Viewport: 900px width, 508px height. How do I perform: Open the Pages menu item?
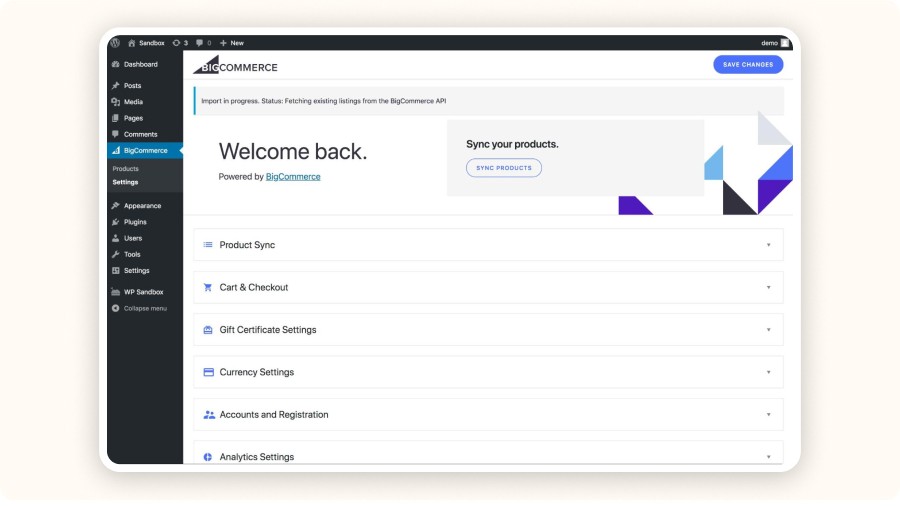(x=133, y=118)
